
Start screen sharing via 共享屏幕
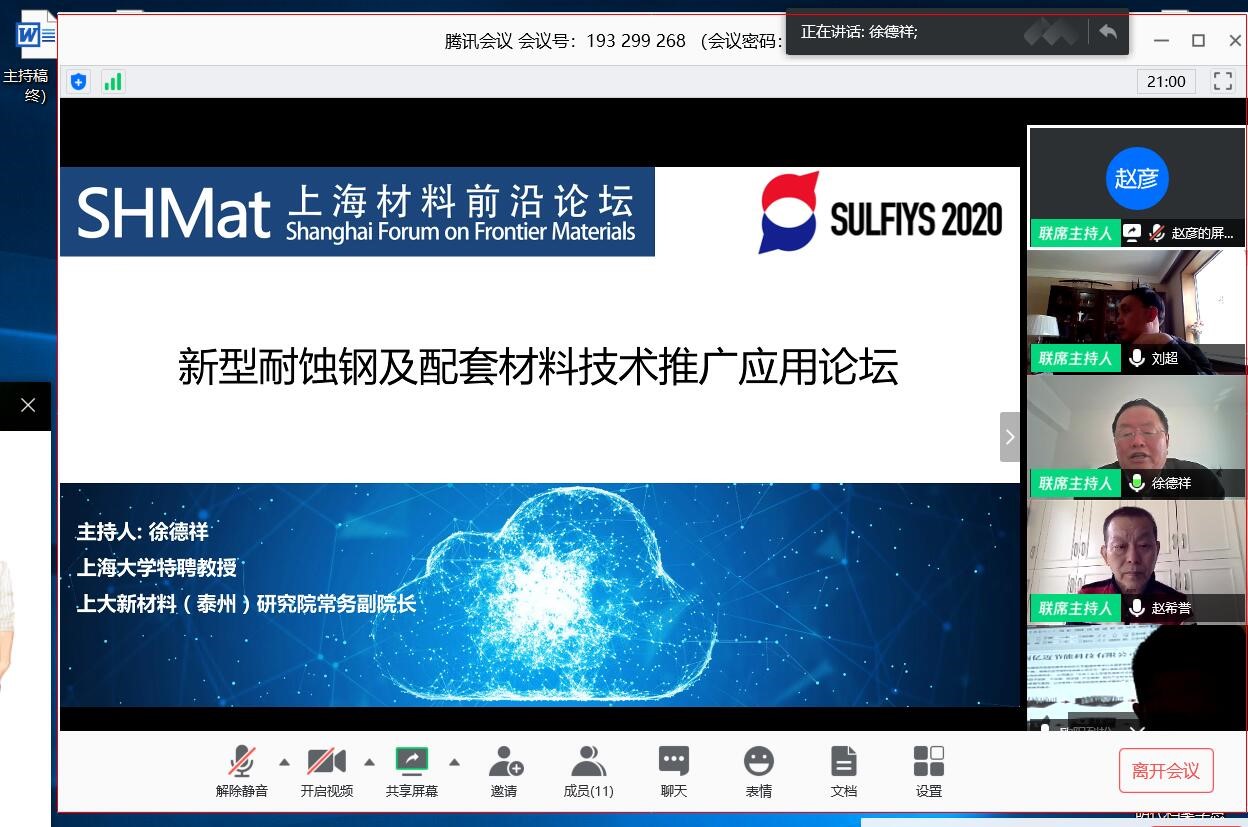[411, 763]
